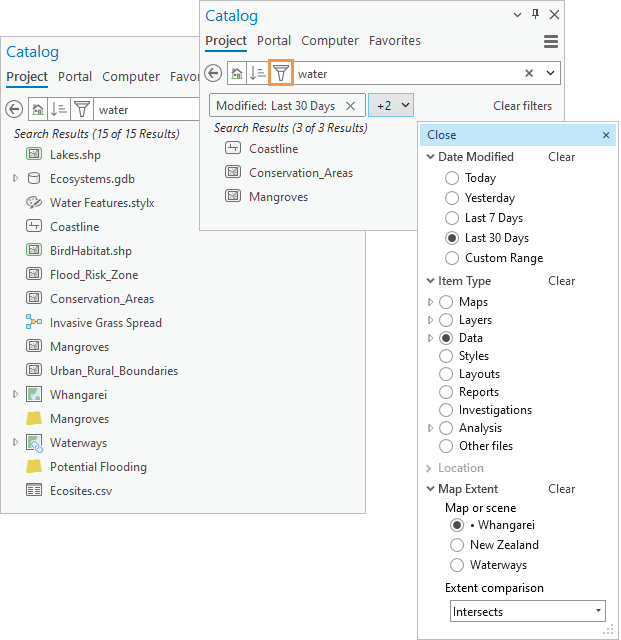
Task: Open the Favorites tab
Action: pos(394,41)
